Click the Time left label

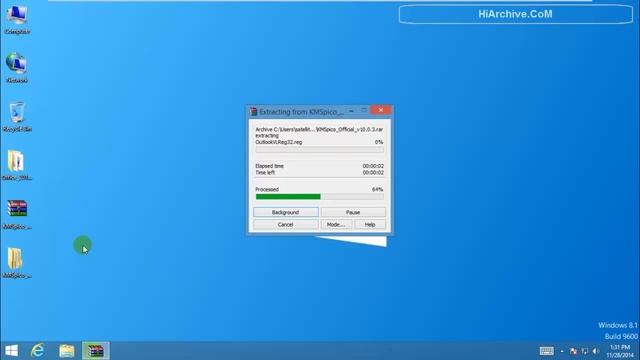pyautogui.click(x=265, y=173)
